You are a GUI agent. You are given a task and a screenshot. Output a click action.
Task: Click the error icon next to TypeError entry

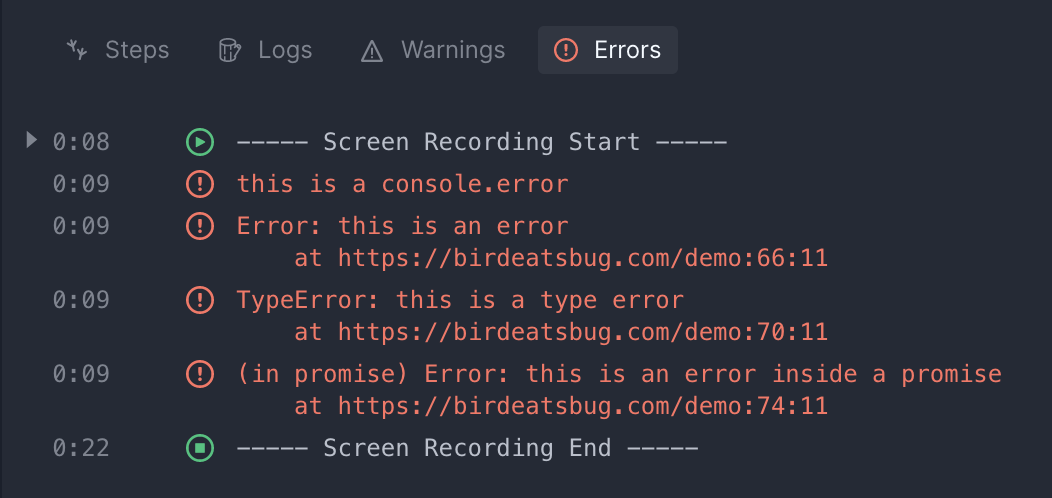200,300
